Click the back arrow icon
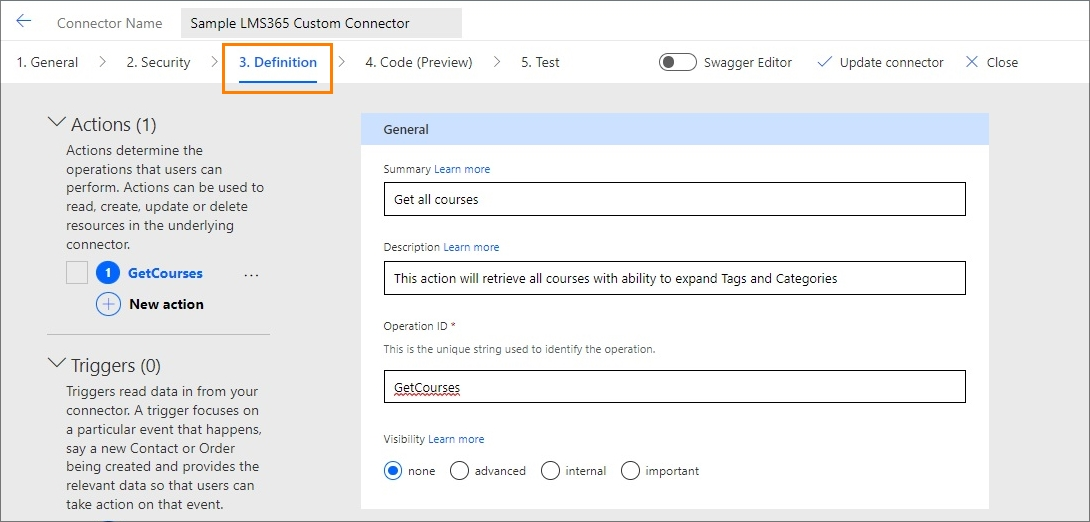 (24, 22)
